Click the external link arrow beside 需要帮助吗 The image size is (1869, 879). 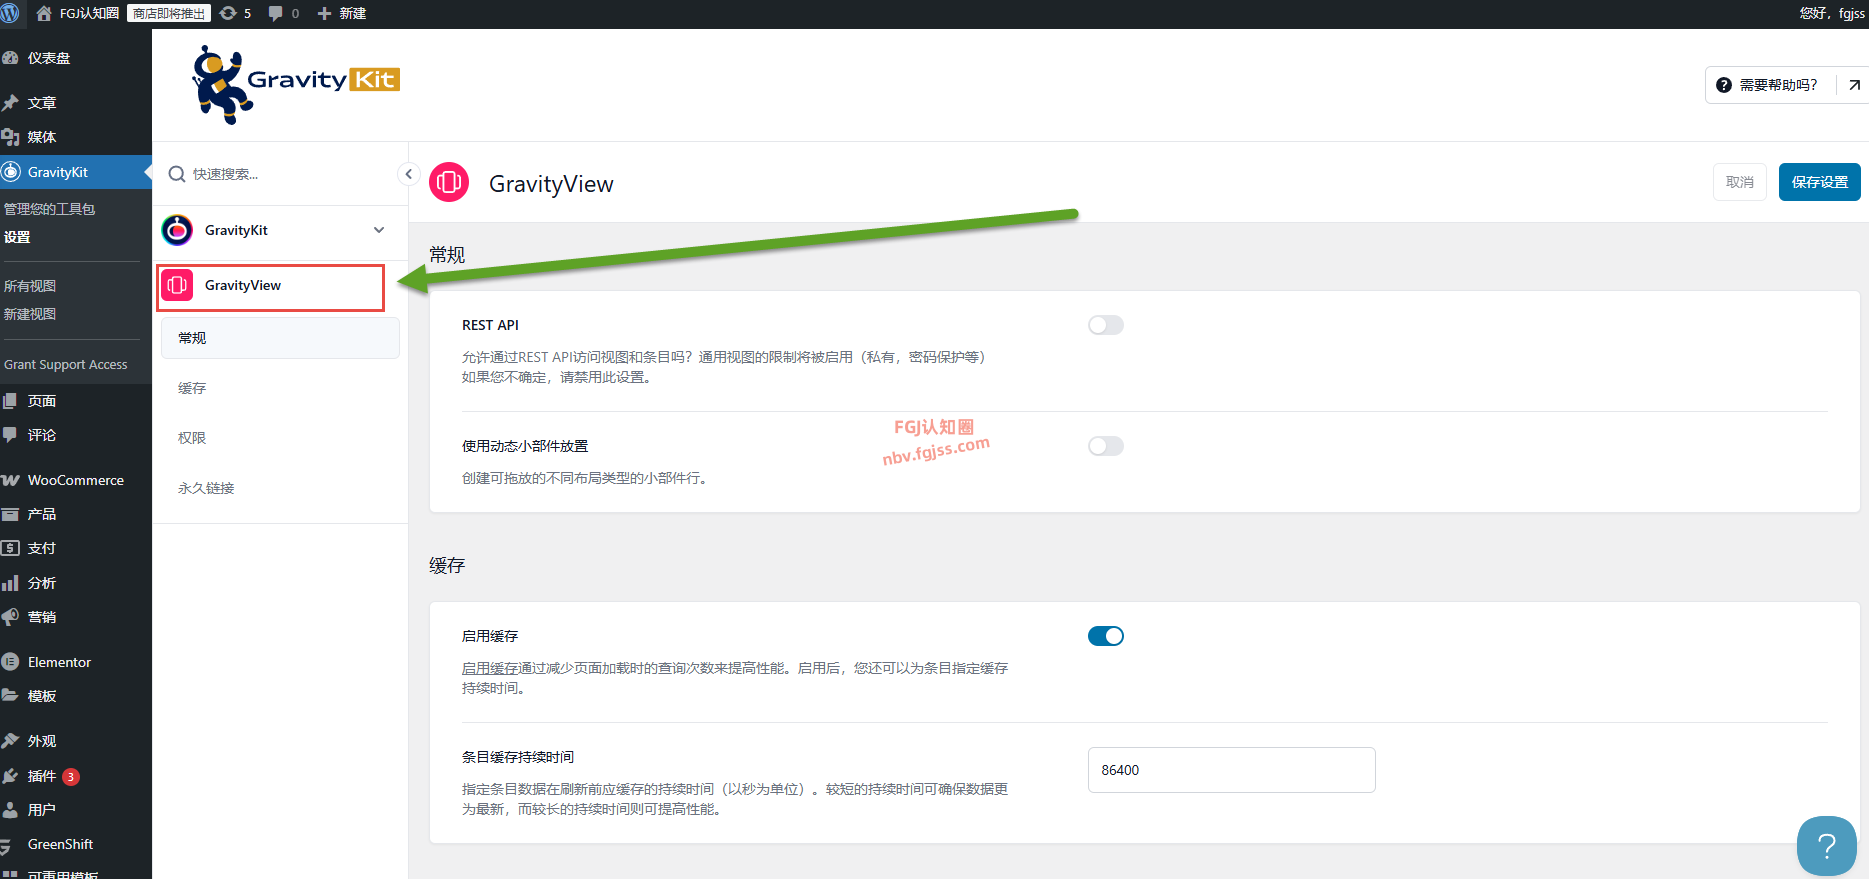pyautogui.click(x=1854, y=85)
